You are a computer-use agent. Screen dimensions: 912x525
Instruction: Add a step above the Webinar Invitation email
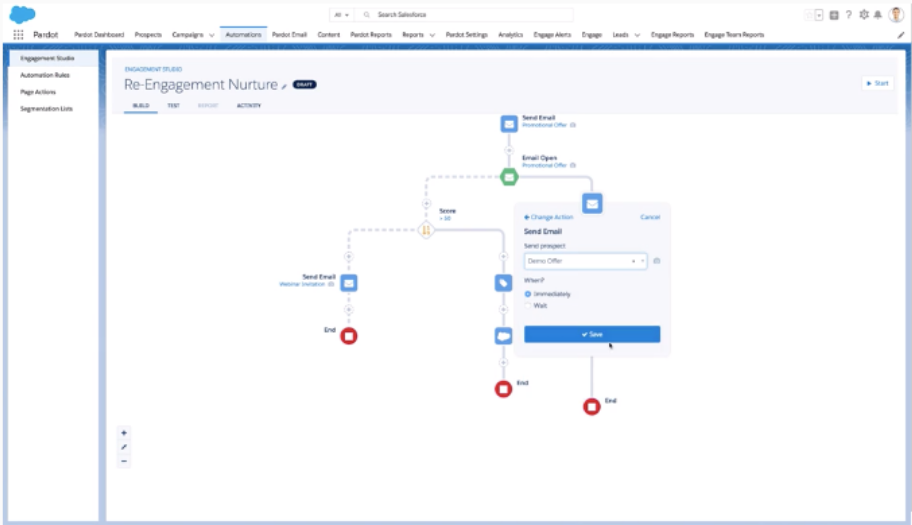348,256
